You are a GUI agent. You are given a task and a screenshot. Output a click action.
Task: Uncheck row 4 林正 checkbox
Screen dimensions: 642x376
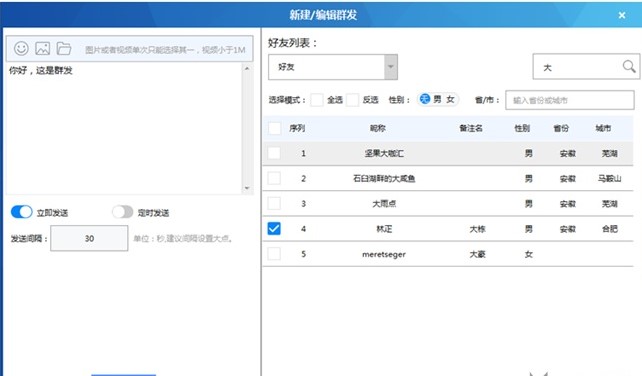274,229
